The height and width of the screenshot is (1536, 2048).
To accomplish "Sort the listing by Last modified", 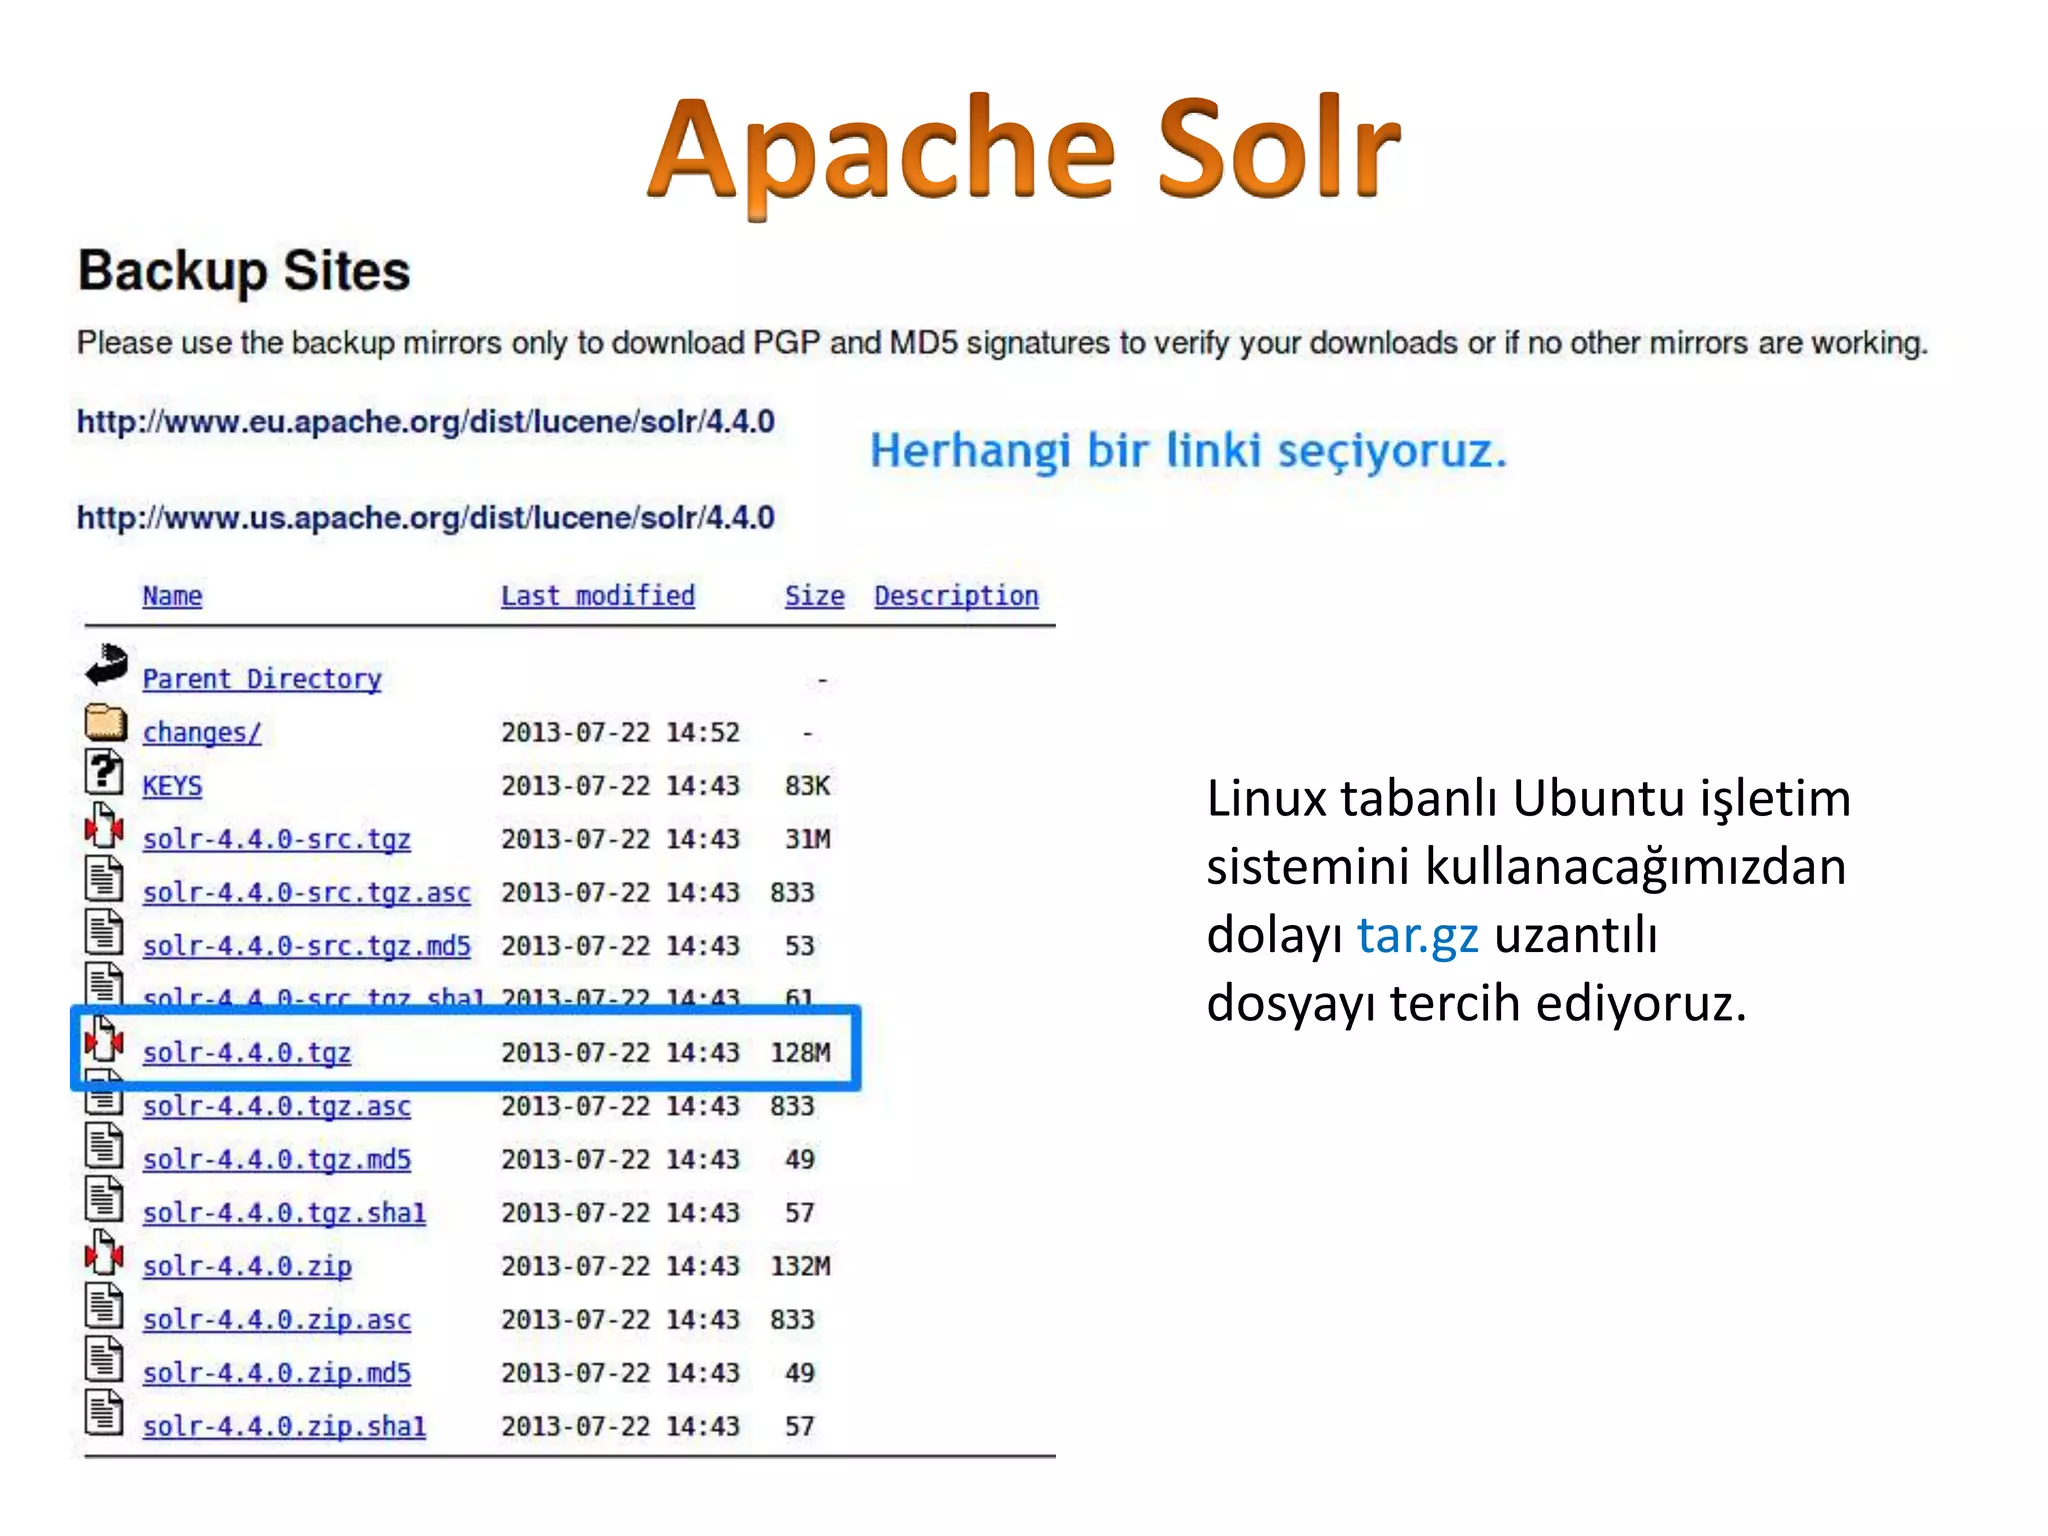I will [x=597, y=596].
